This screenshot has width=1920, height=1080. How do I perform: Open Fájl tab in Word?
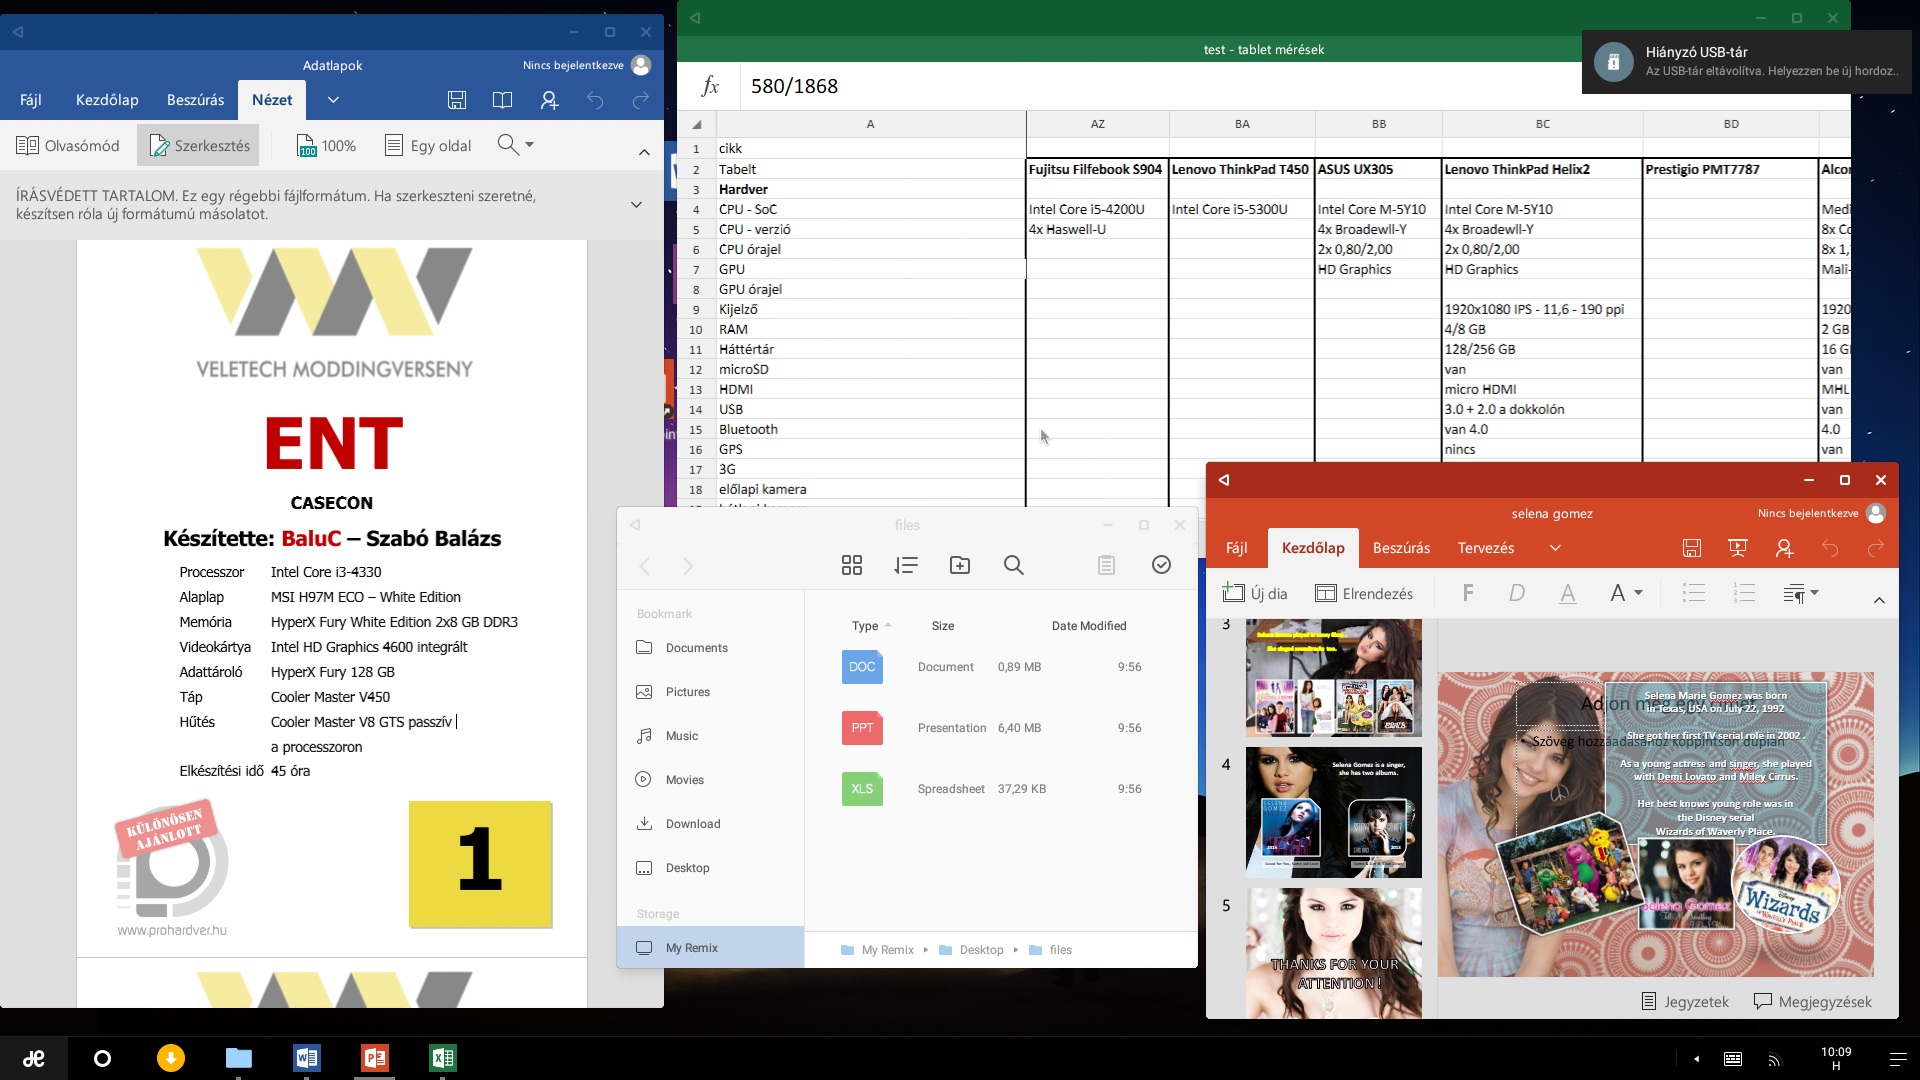coord(31,100)
